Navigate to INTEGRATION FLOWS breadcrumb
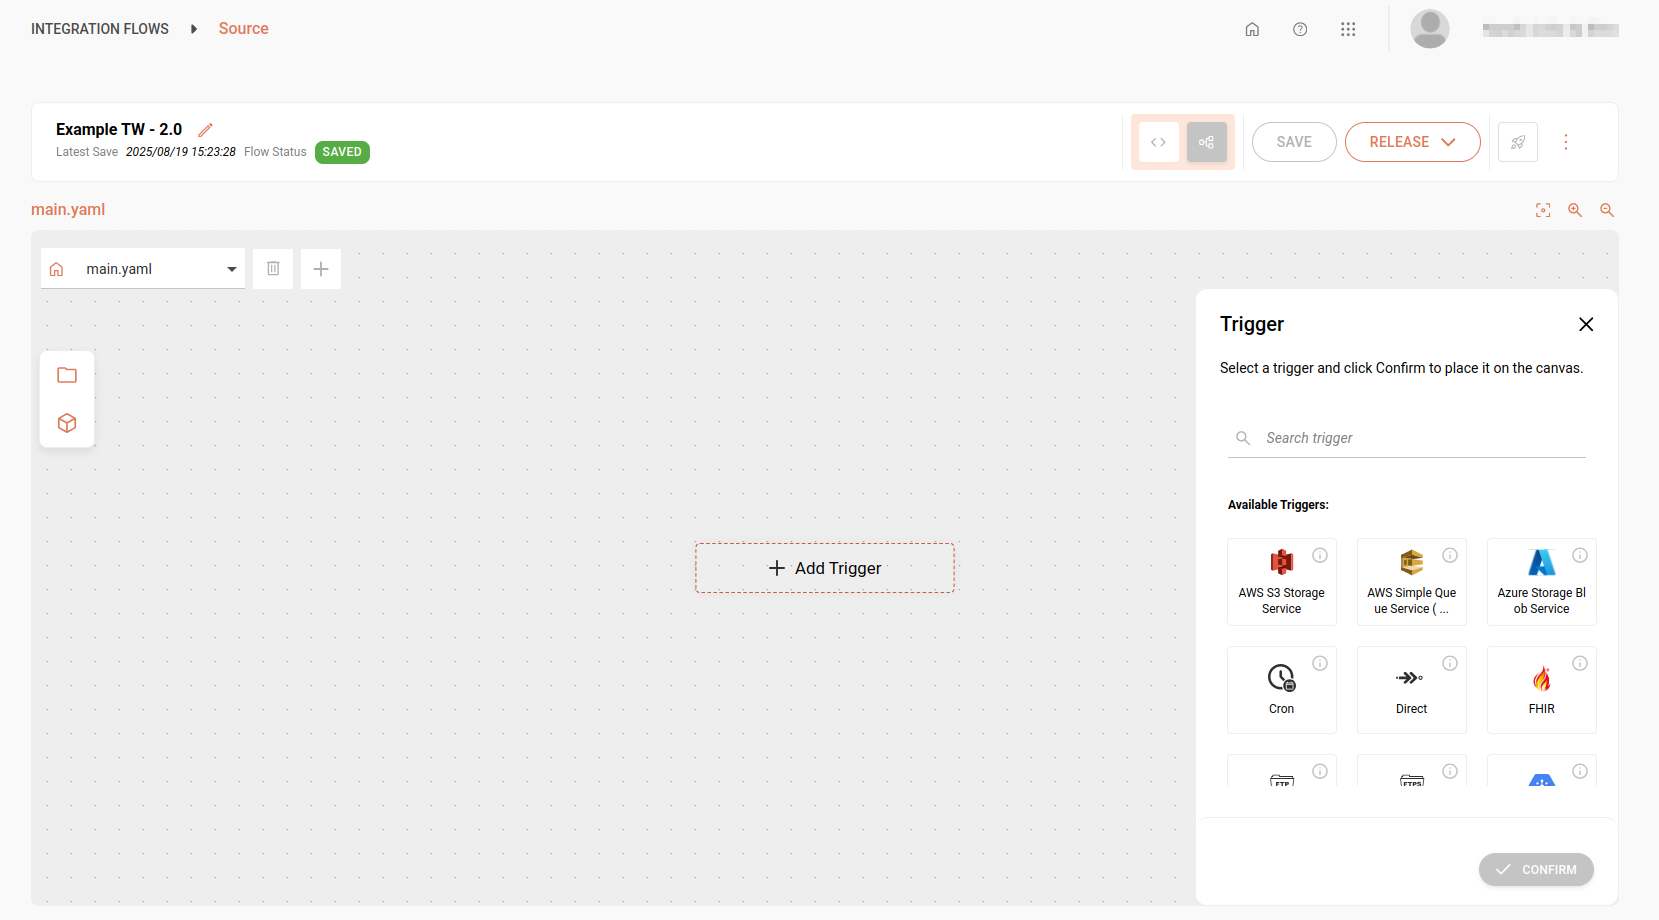 point(99,28)
